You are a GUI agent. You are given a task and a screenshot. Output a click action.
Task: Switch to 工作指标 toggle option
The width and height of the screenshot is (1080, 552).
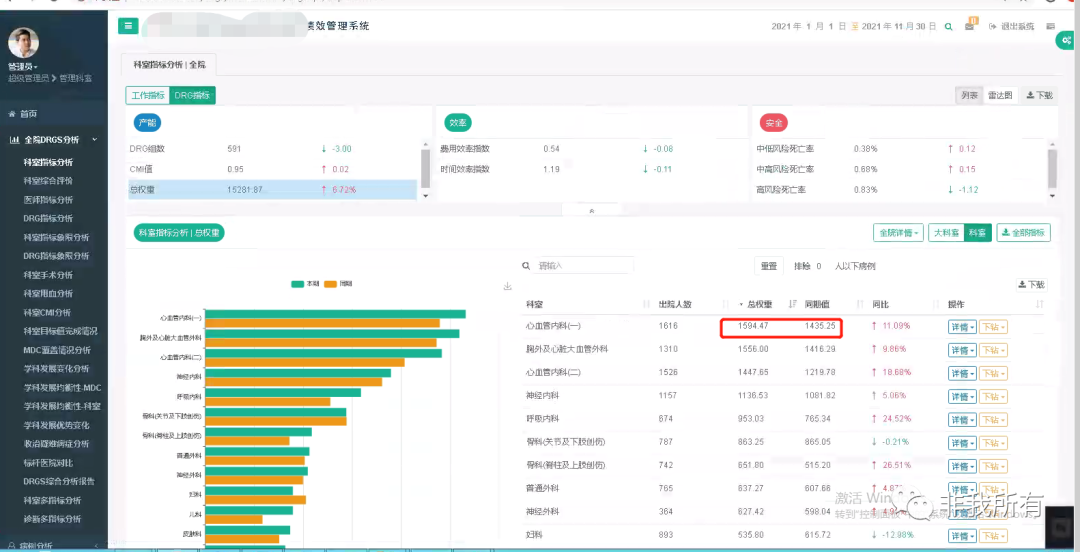click(x=147, y=95)
